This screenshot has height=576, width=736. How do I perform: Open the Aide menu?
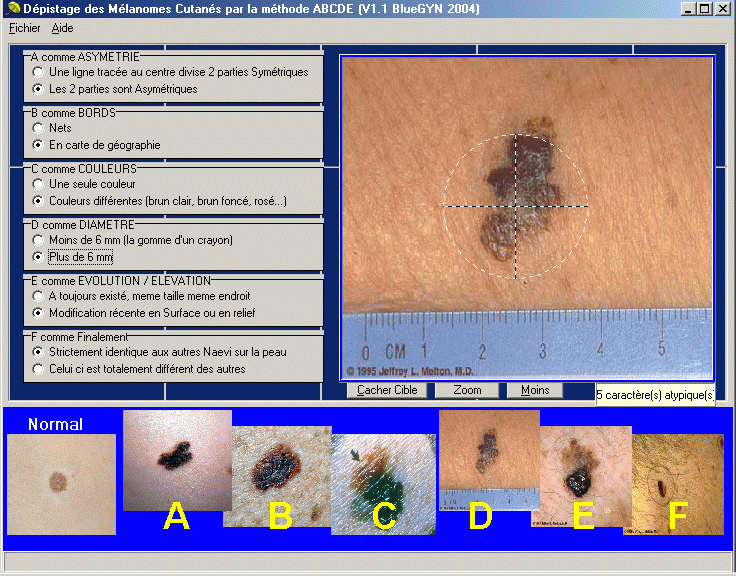62,28
